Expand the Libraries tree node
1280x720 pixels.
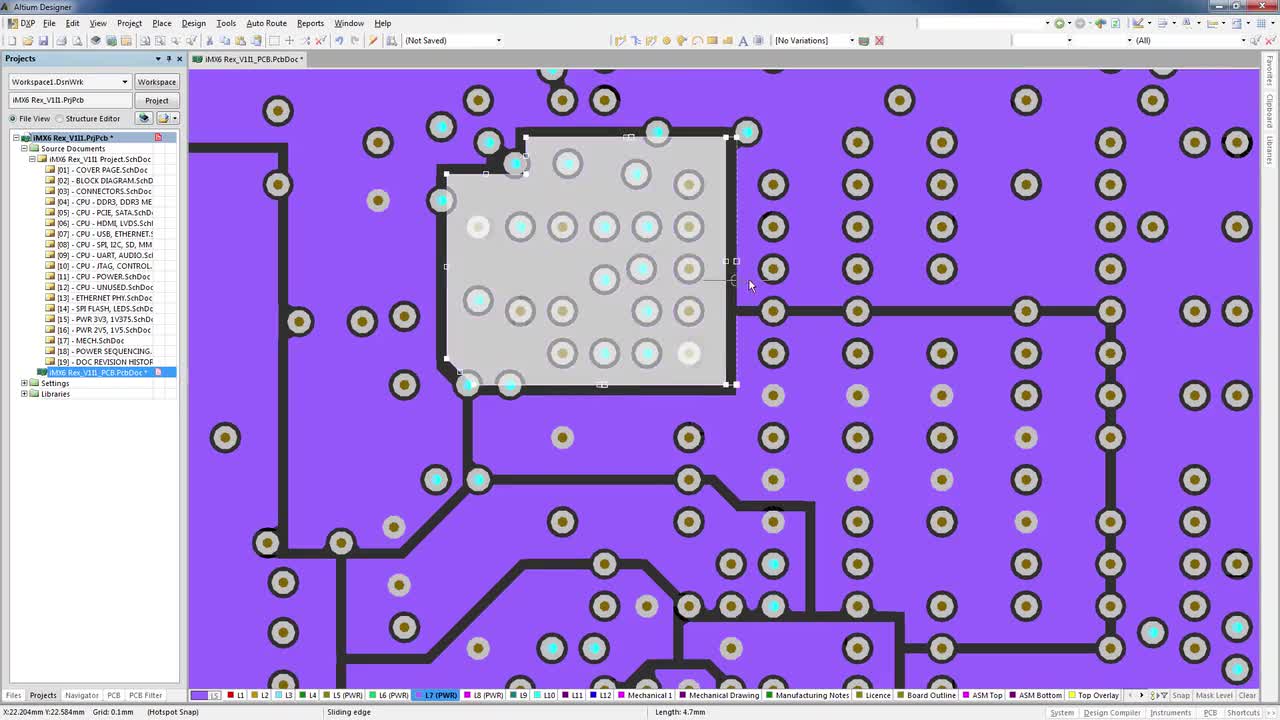pos(23,394)
